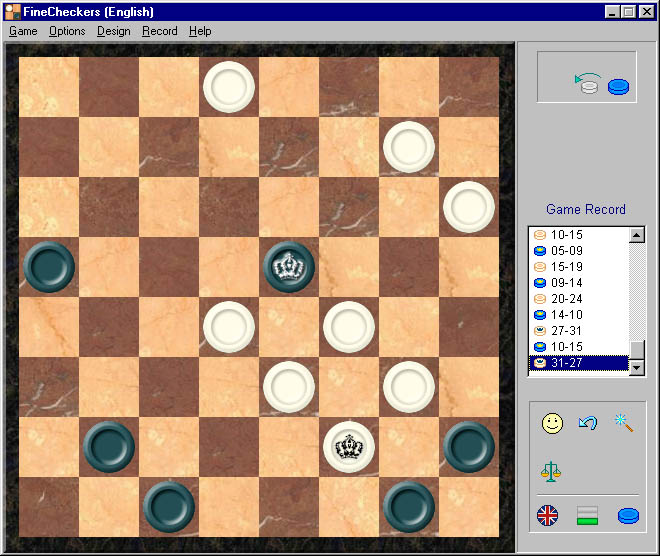Click the blue undo arrow icon
Image resolution: width=660 pixels, height=556 pixels.
point(588,423)
